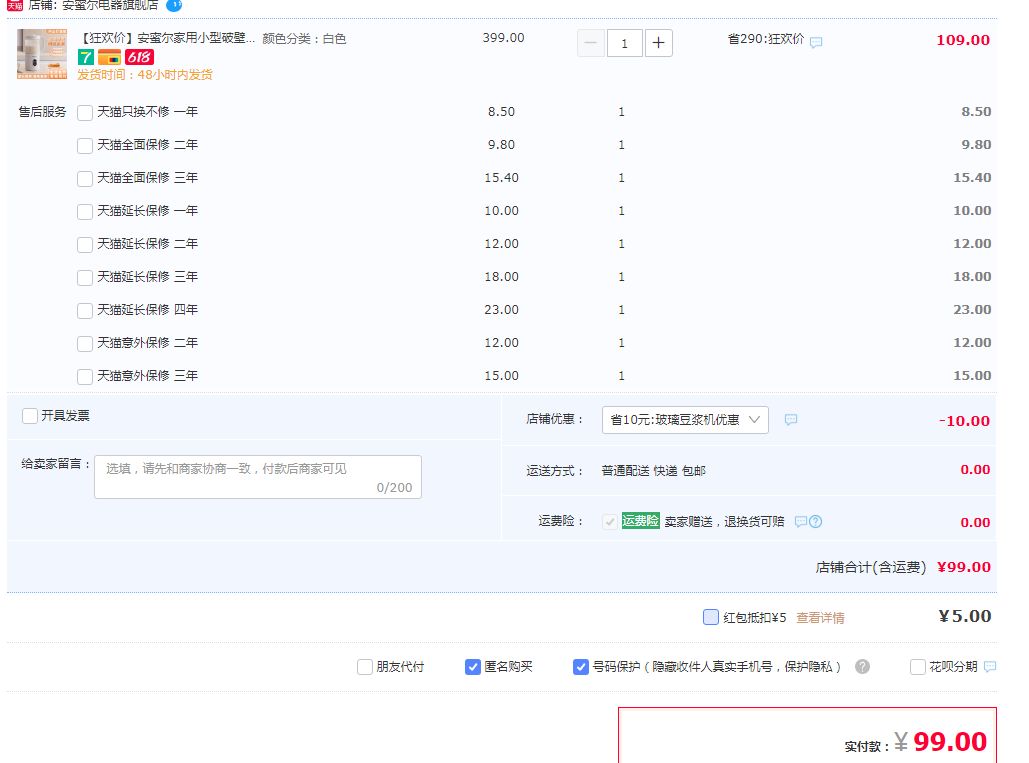The image size is (1029, 763).
Task: Click the green 7-day return badge icon
Action: [86, 57]
